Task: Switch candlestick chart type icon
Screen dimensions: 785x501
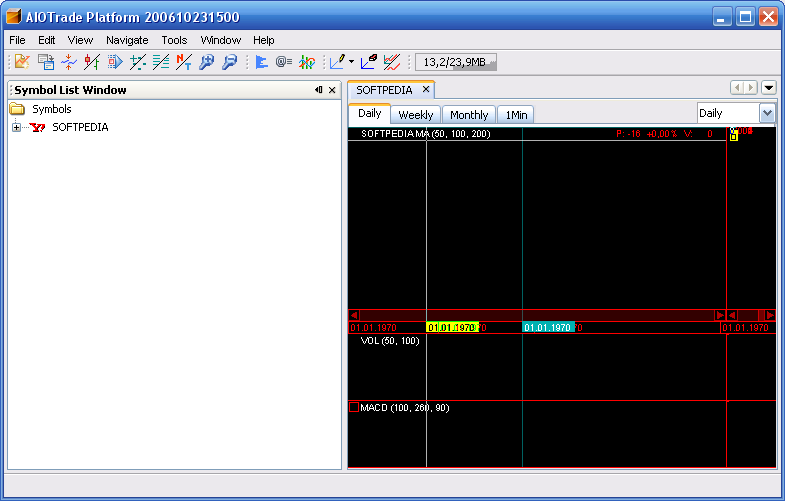Action: coord(92,62)
